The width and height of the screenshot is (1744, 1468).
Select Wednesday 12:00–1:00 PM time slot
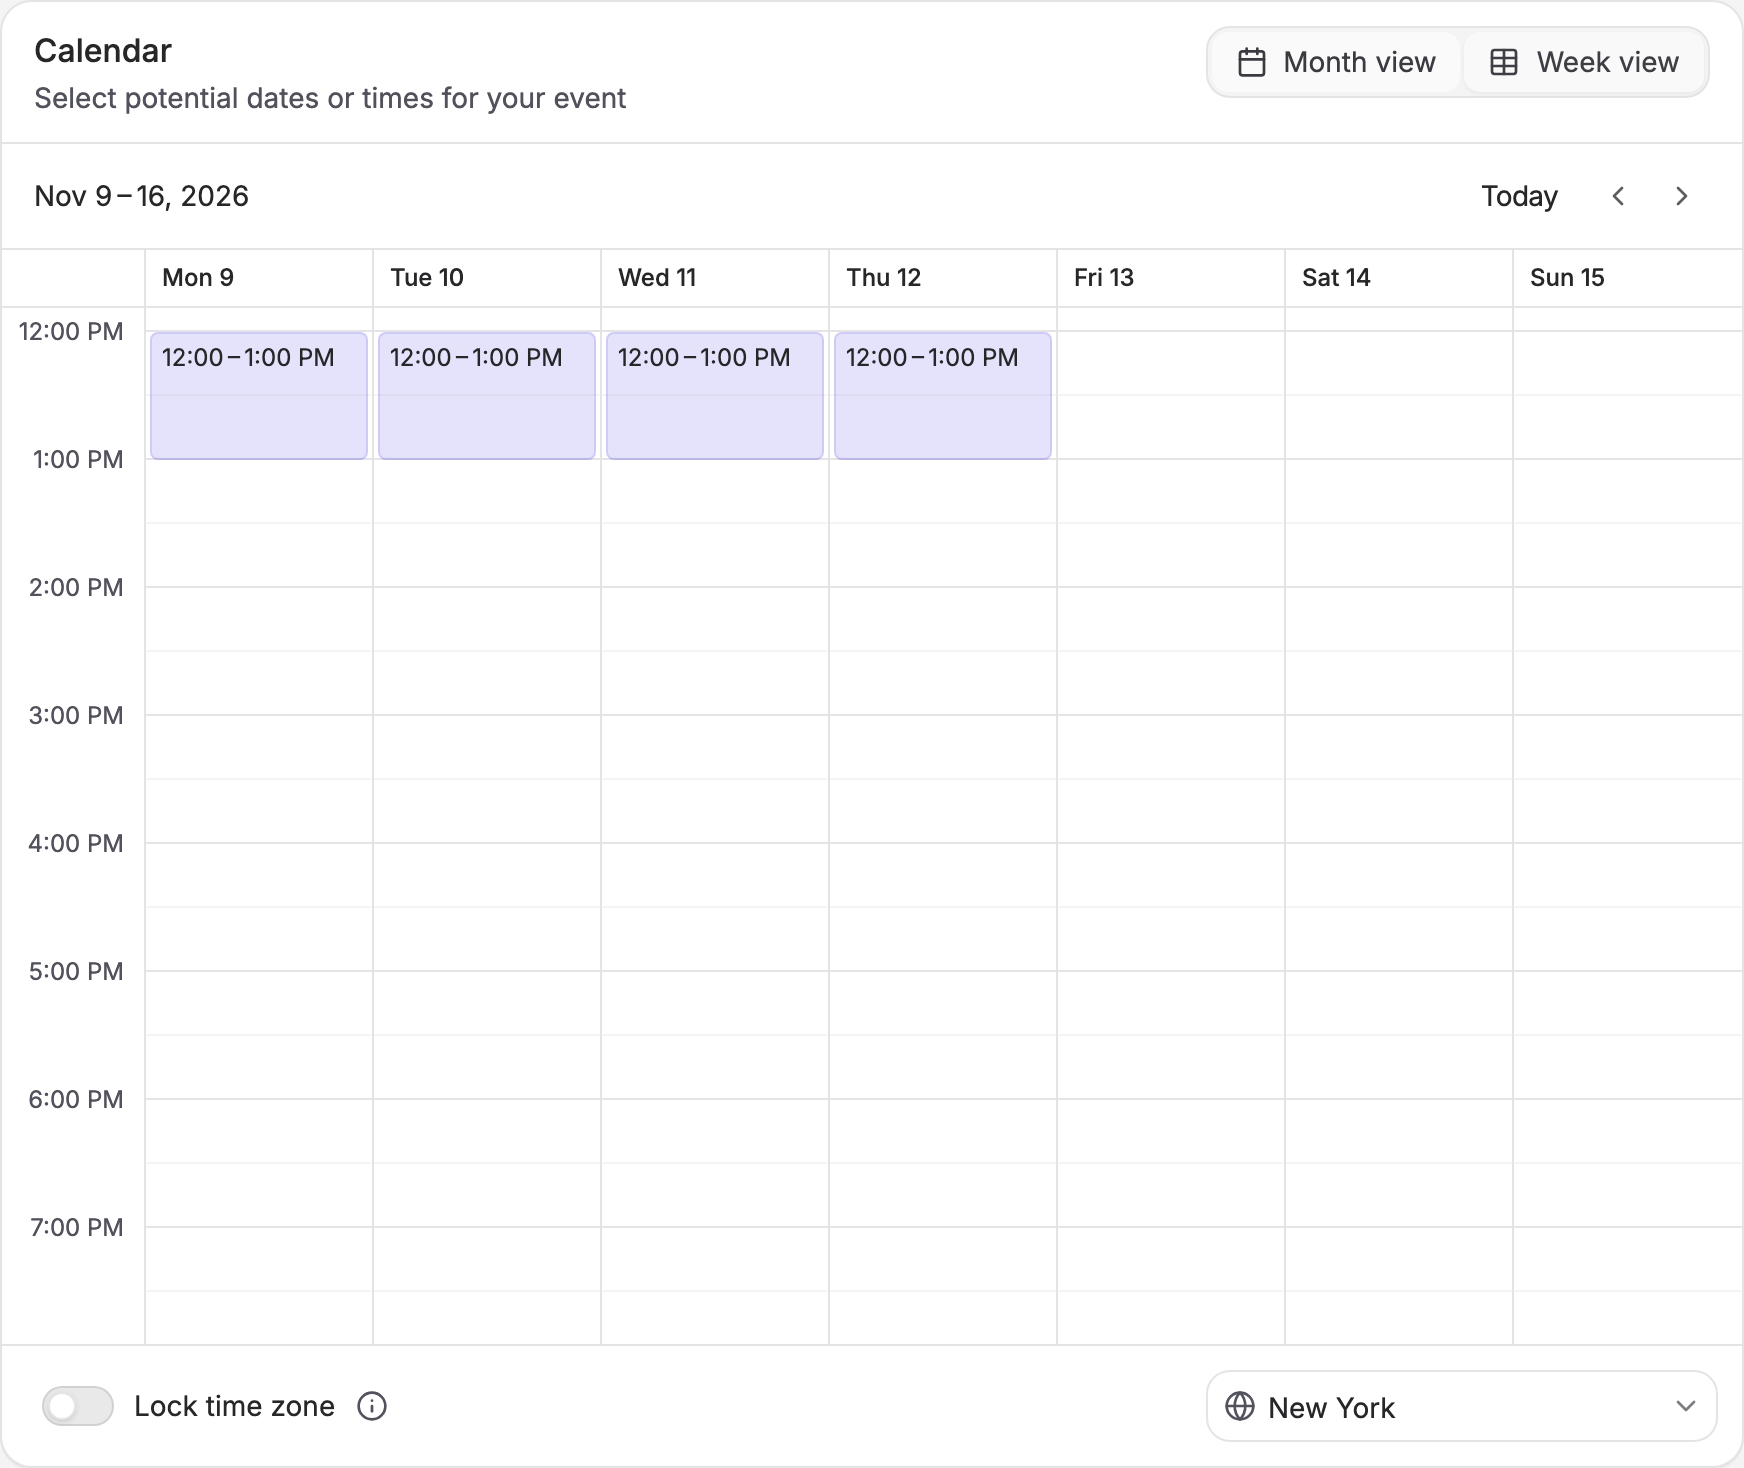pyautogui.click(x=715, y=396)
